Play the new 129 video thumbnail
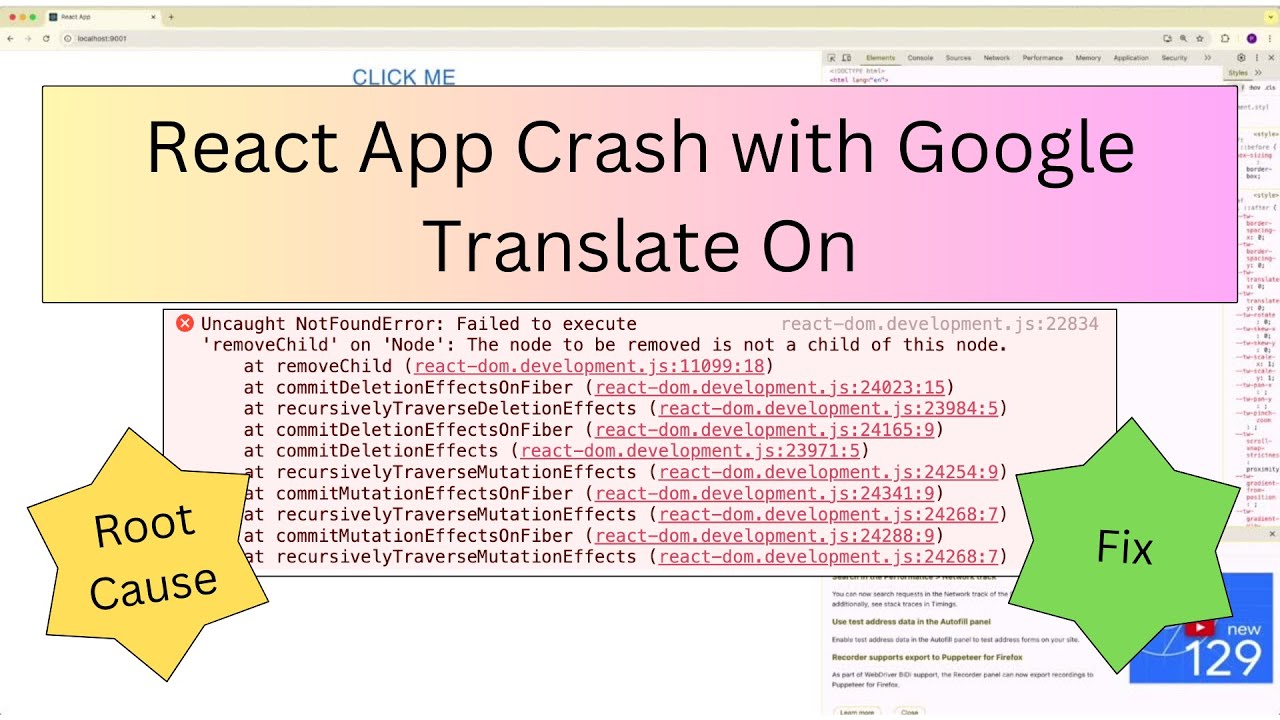Image resolution: width=1280 pixels, height=720 pixels. 1200,628
